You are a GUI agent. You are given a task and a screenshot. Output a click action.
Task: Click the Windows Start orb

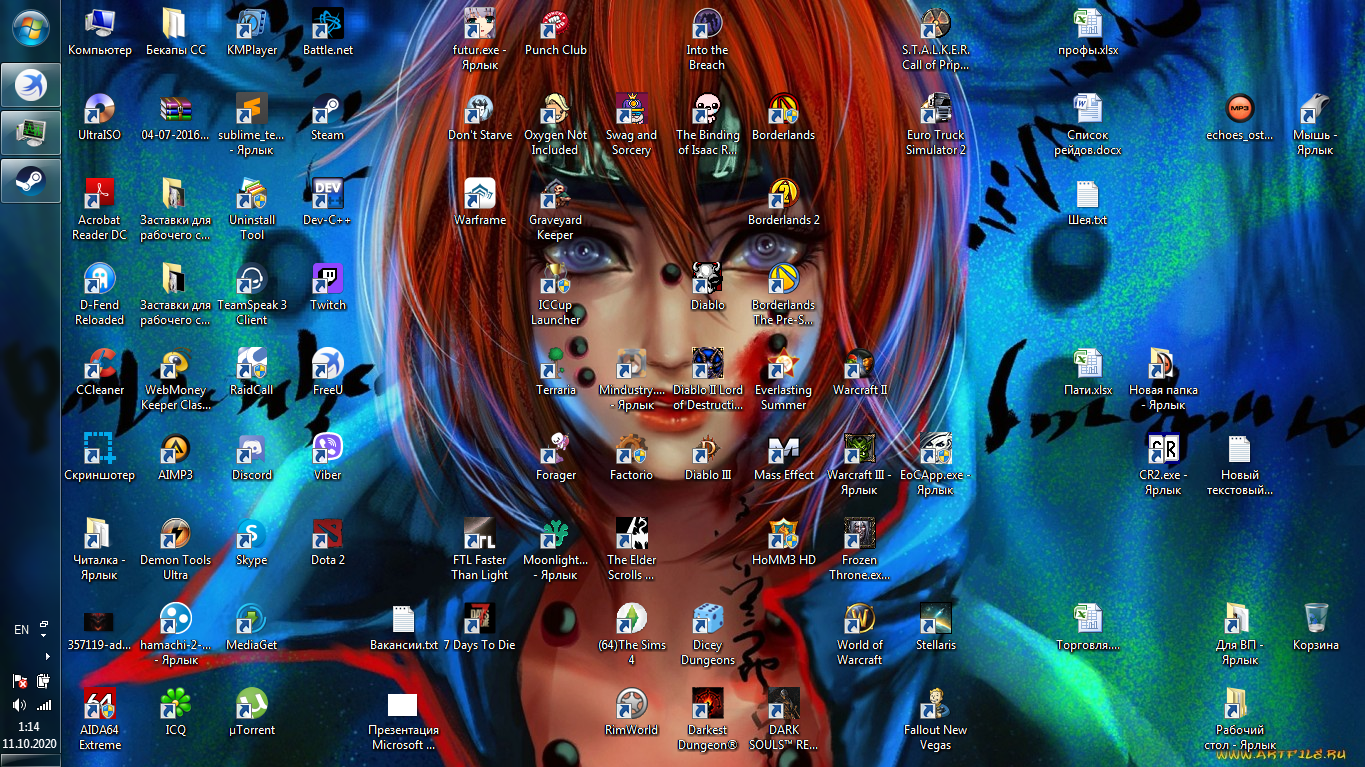[30, 26]
